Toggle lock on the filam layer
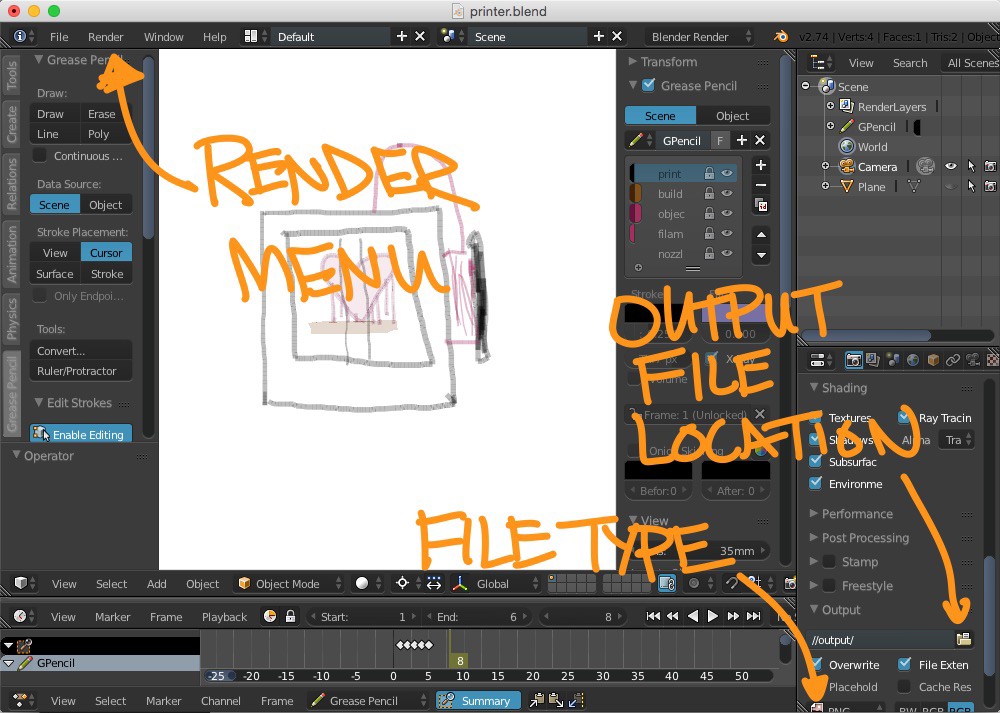The image size is (1000, 713). point(709,233)
